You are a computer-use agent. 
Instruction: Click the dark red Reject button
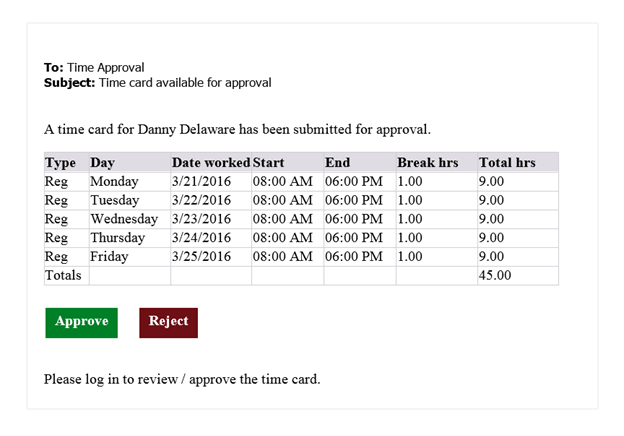click(x=168, y=323)
